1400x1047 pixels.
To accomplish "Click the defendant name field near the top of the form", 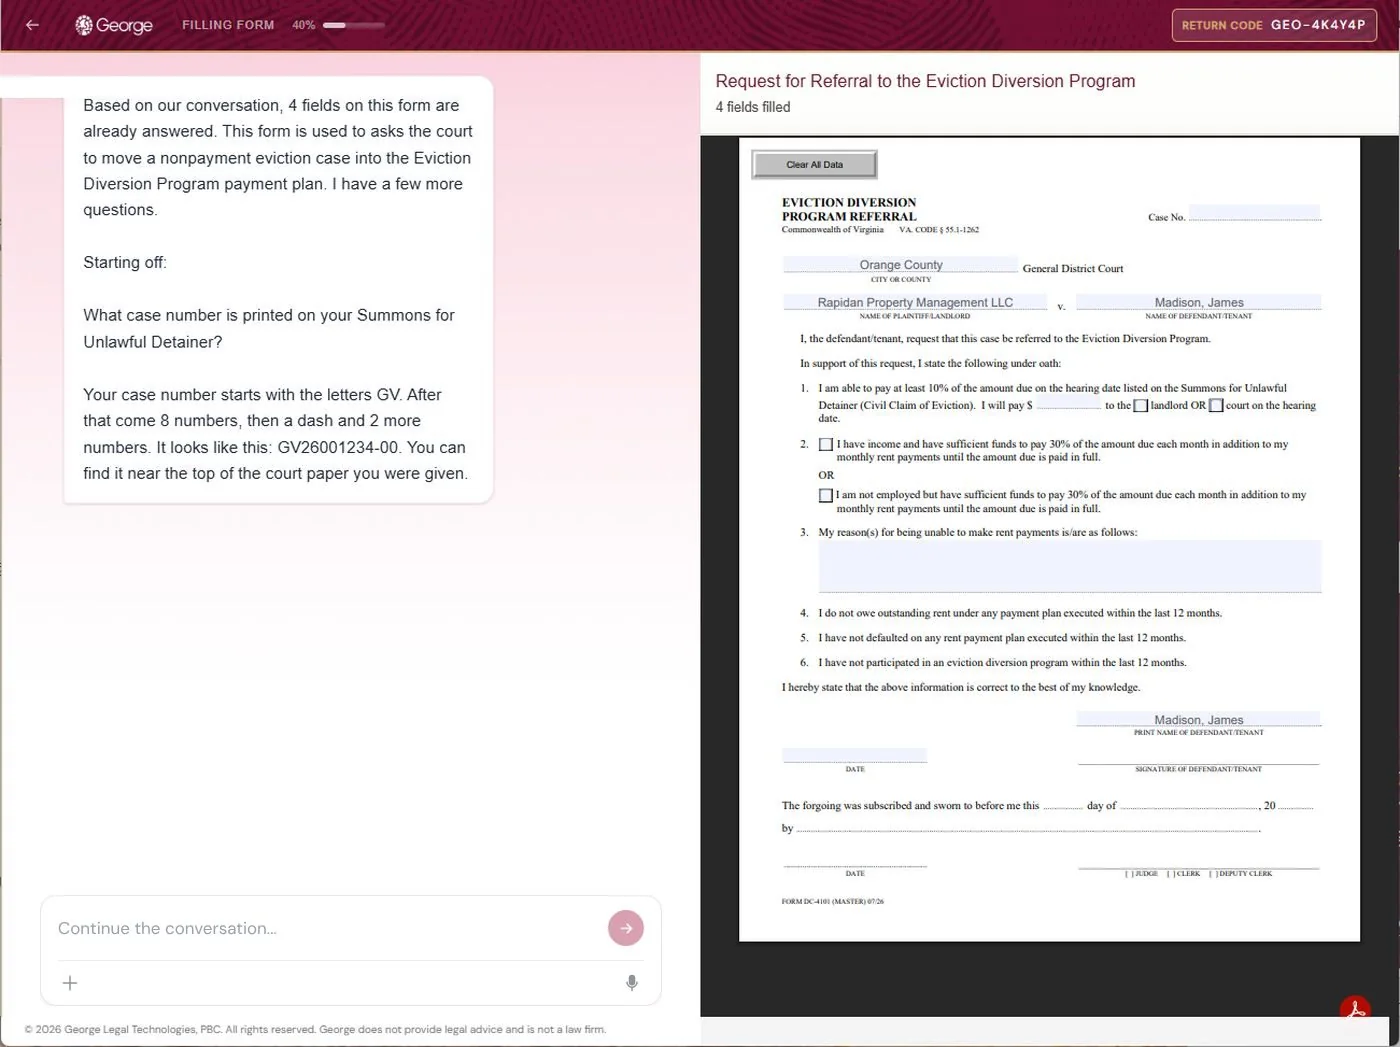I will (x=1198, y=302).
